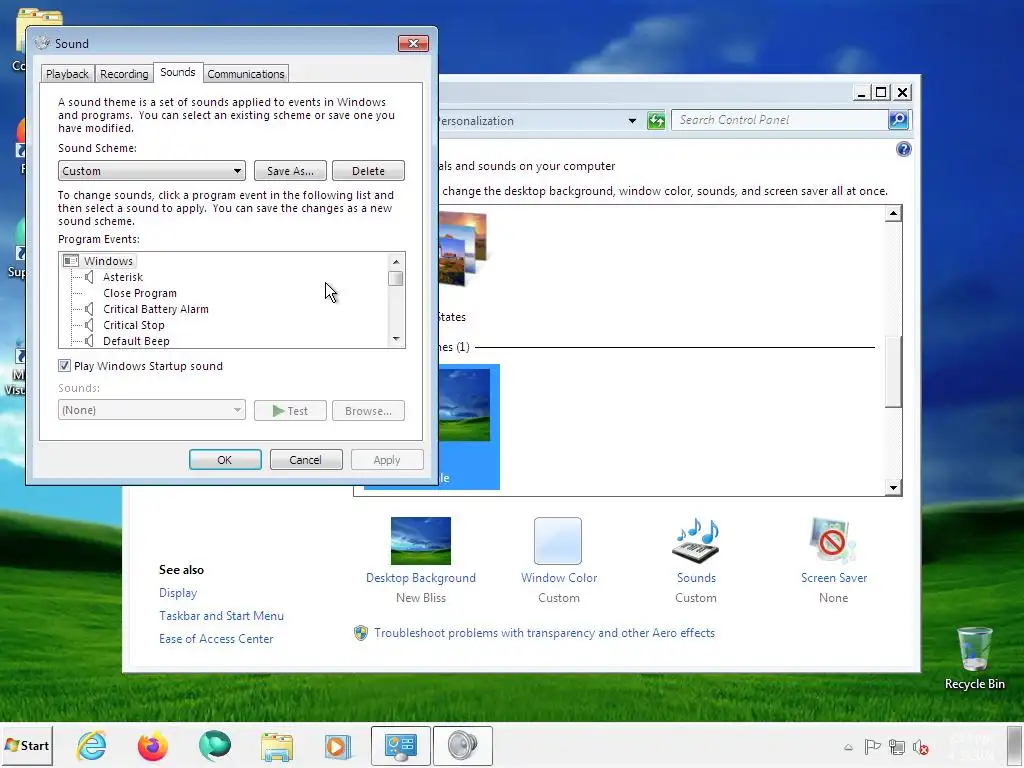Click the Test sound button

(290, 411)
